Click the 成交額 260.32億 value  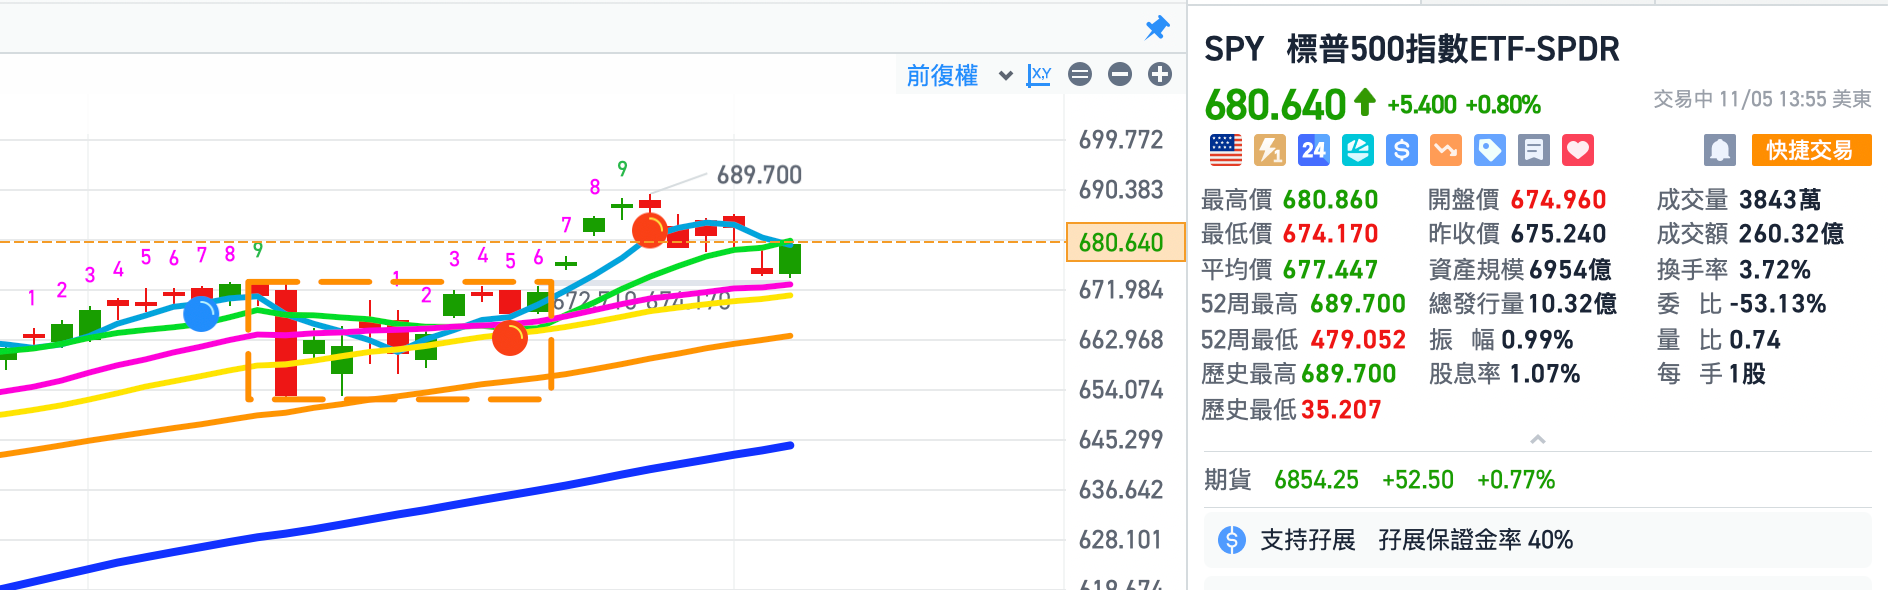[x=1791, y=234]
